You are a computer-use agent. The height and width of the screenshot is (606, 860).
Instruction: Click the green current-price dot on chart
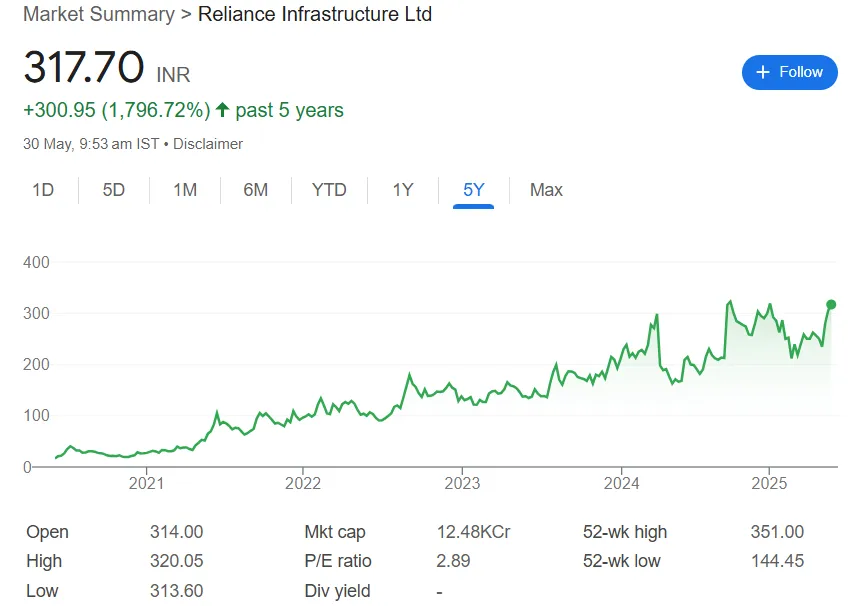(x=831, y=304)
